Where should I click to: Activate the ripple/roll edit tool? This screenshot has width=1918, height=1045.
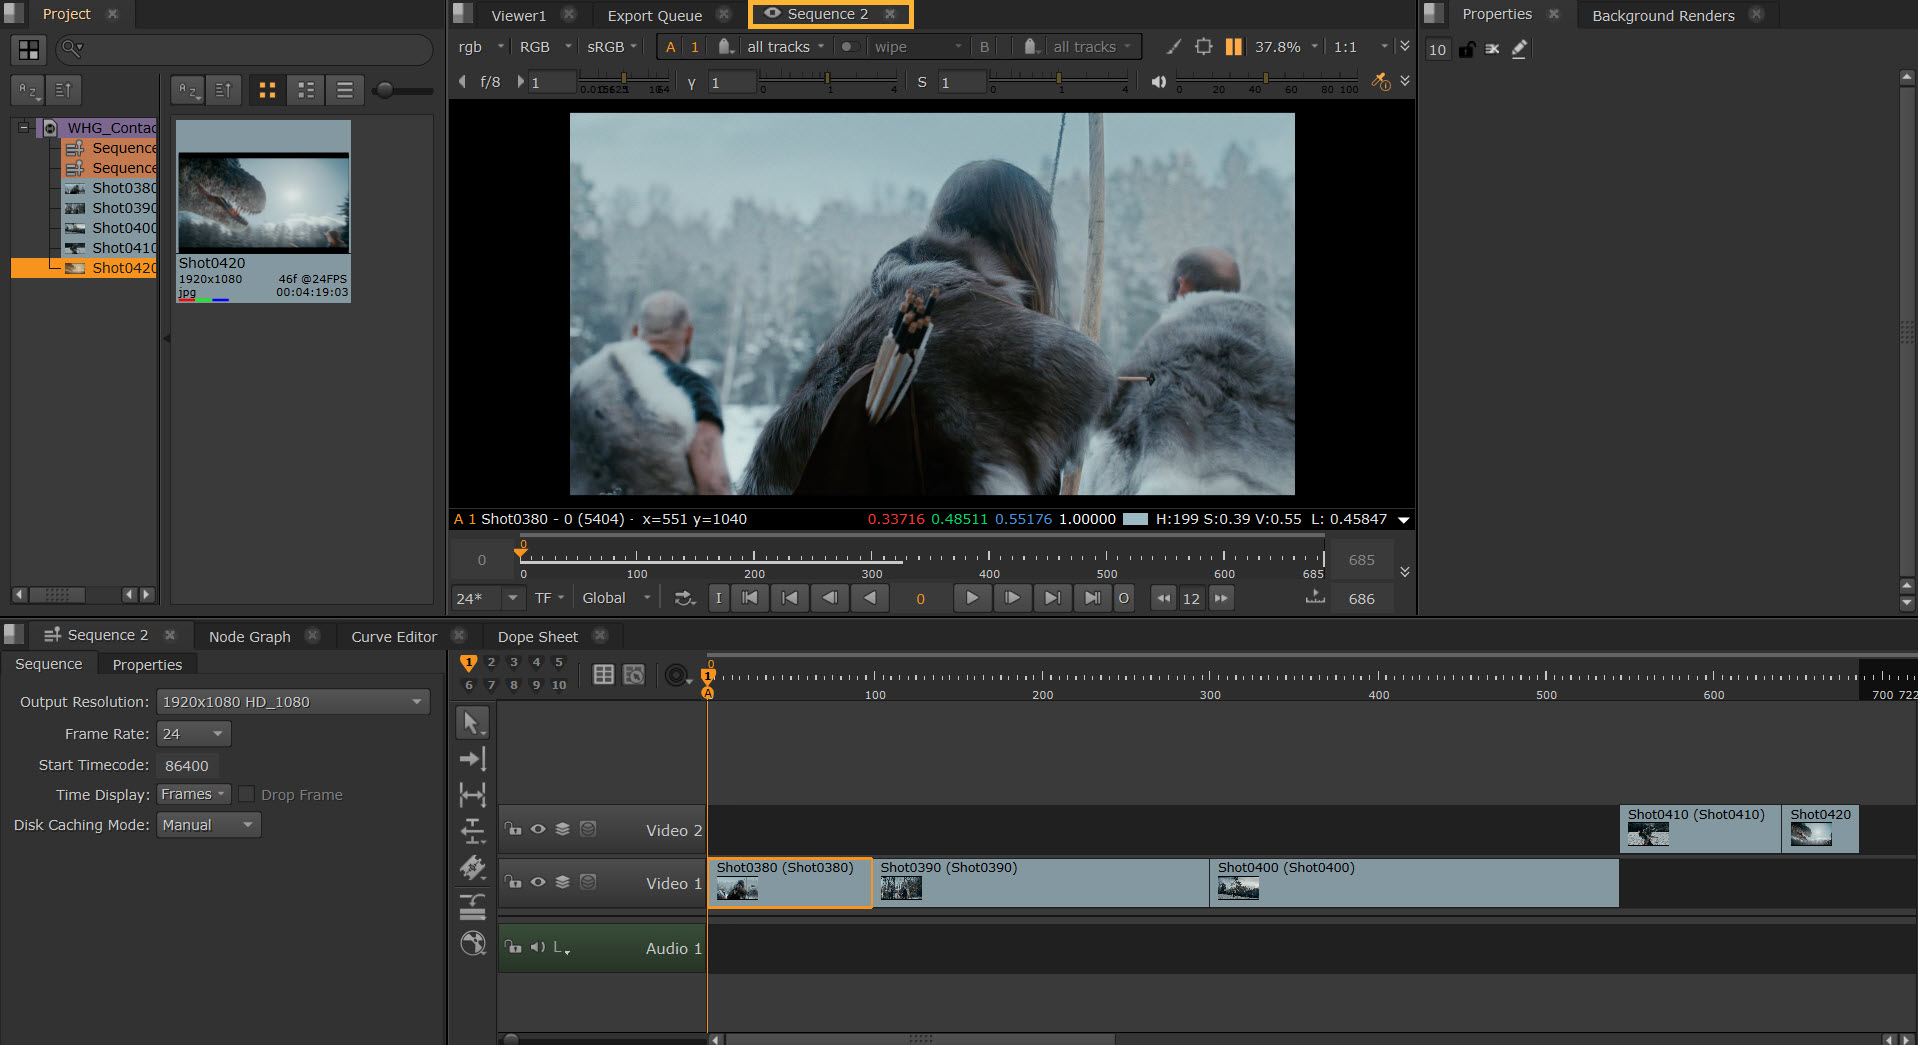tap(472, 831)
